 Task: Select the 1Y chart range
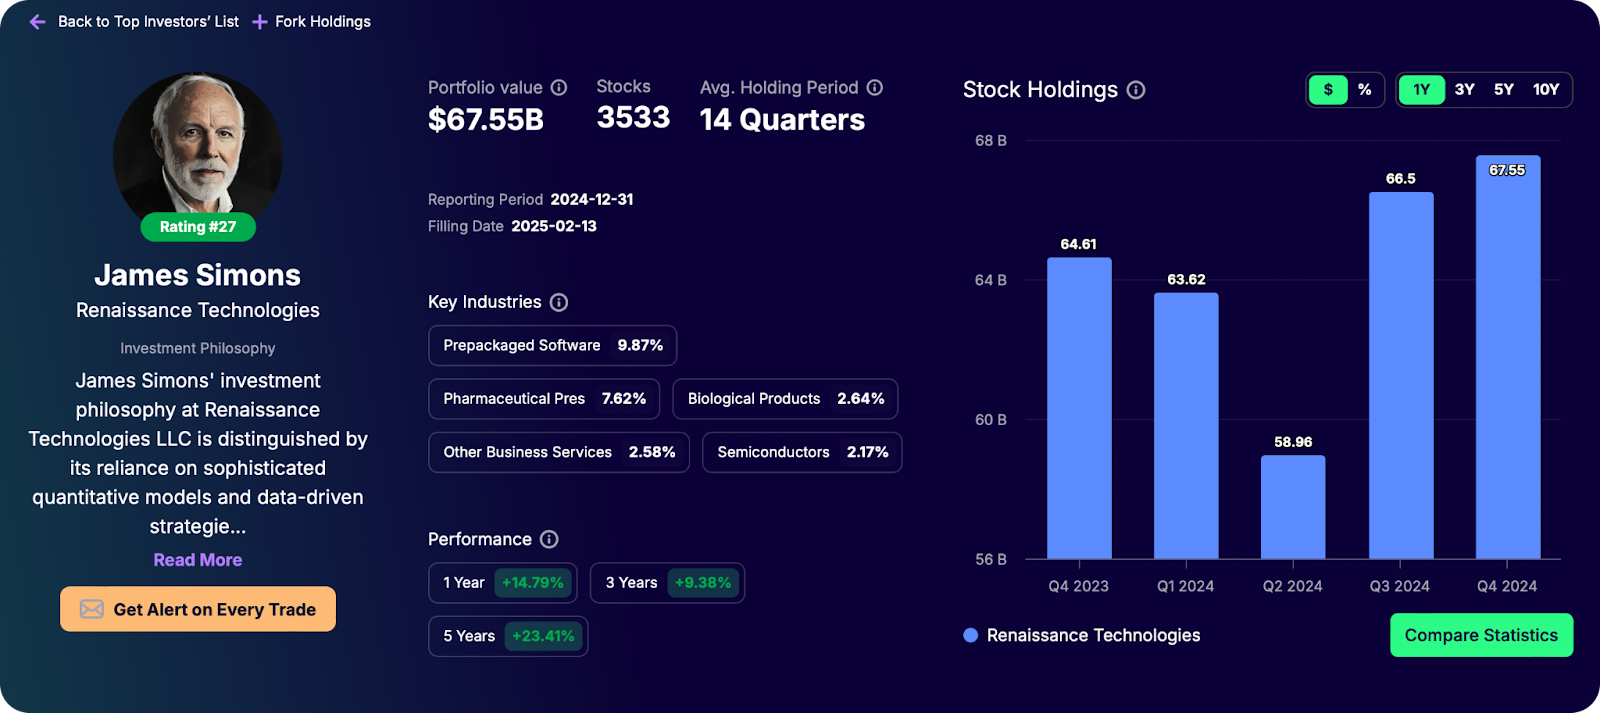coord(1421,90)
